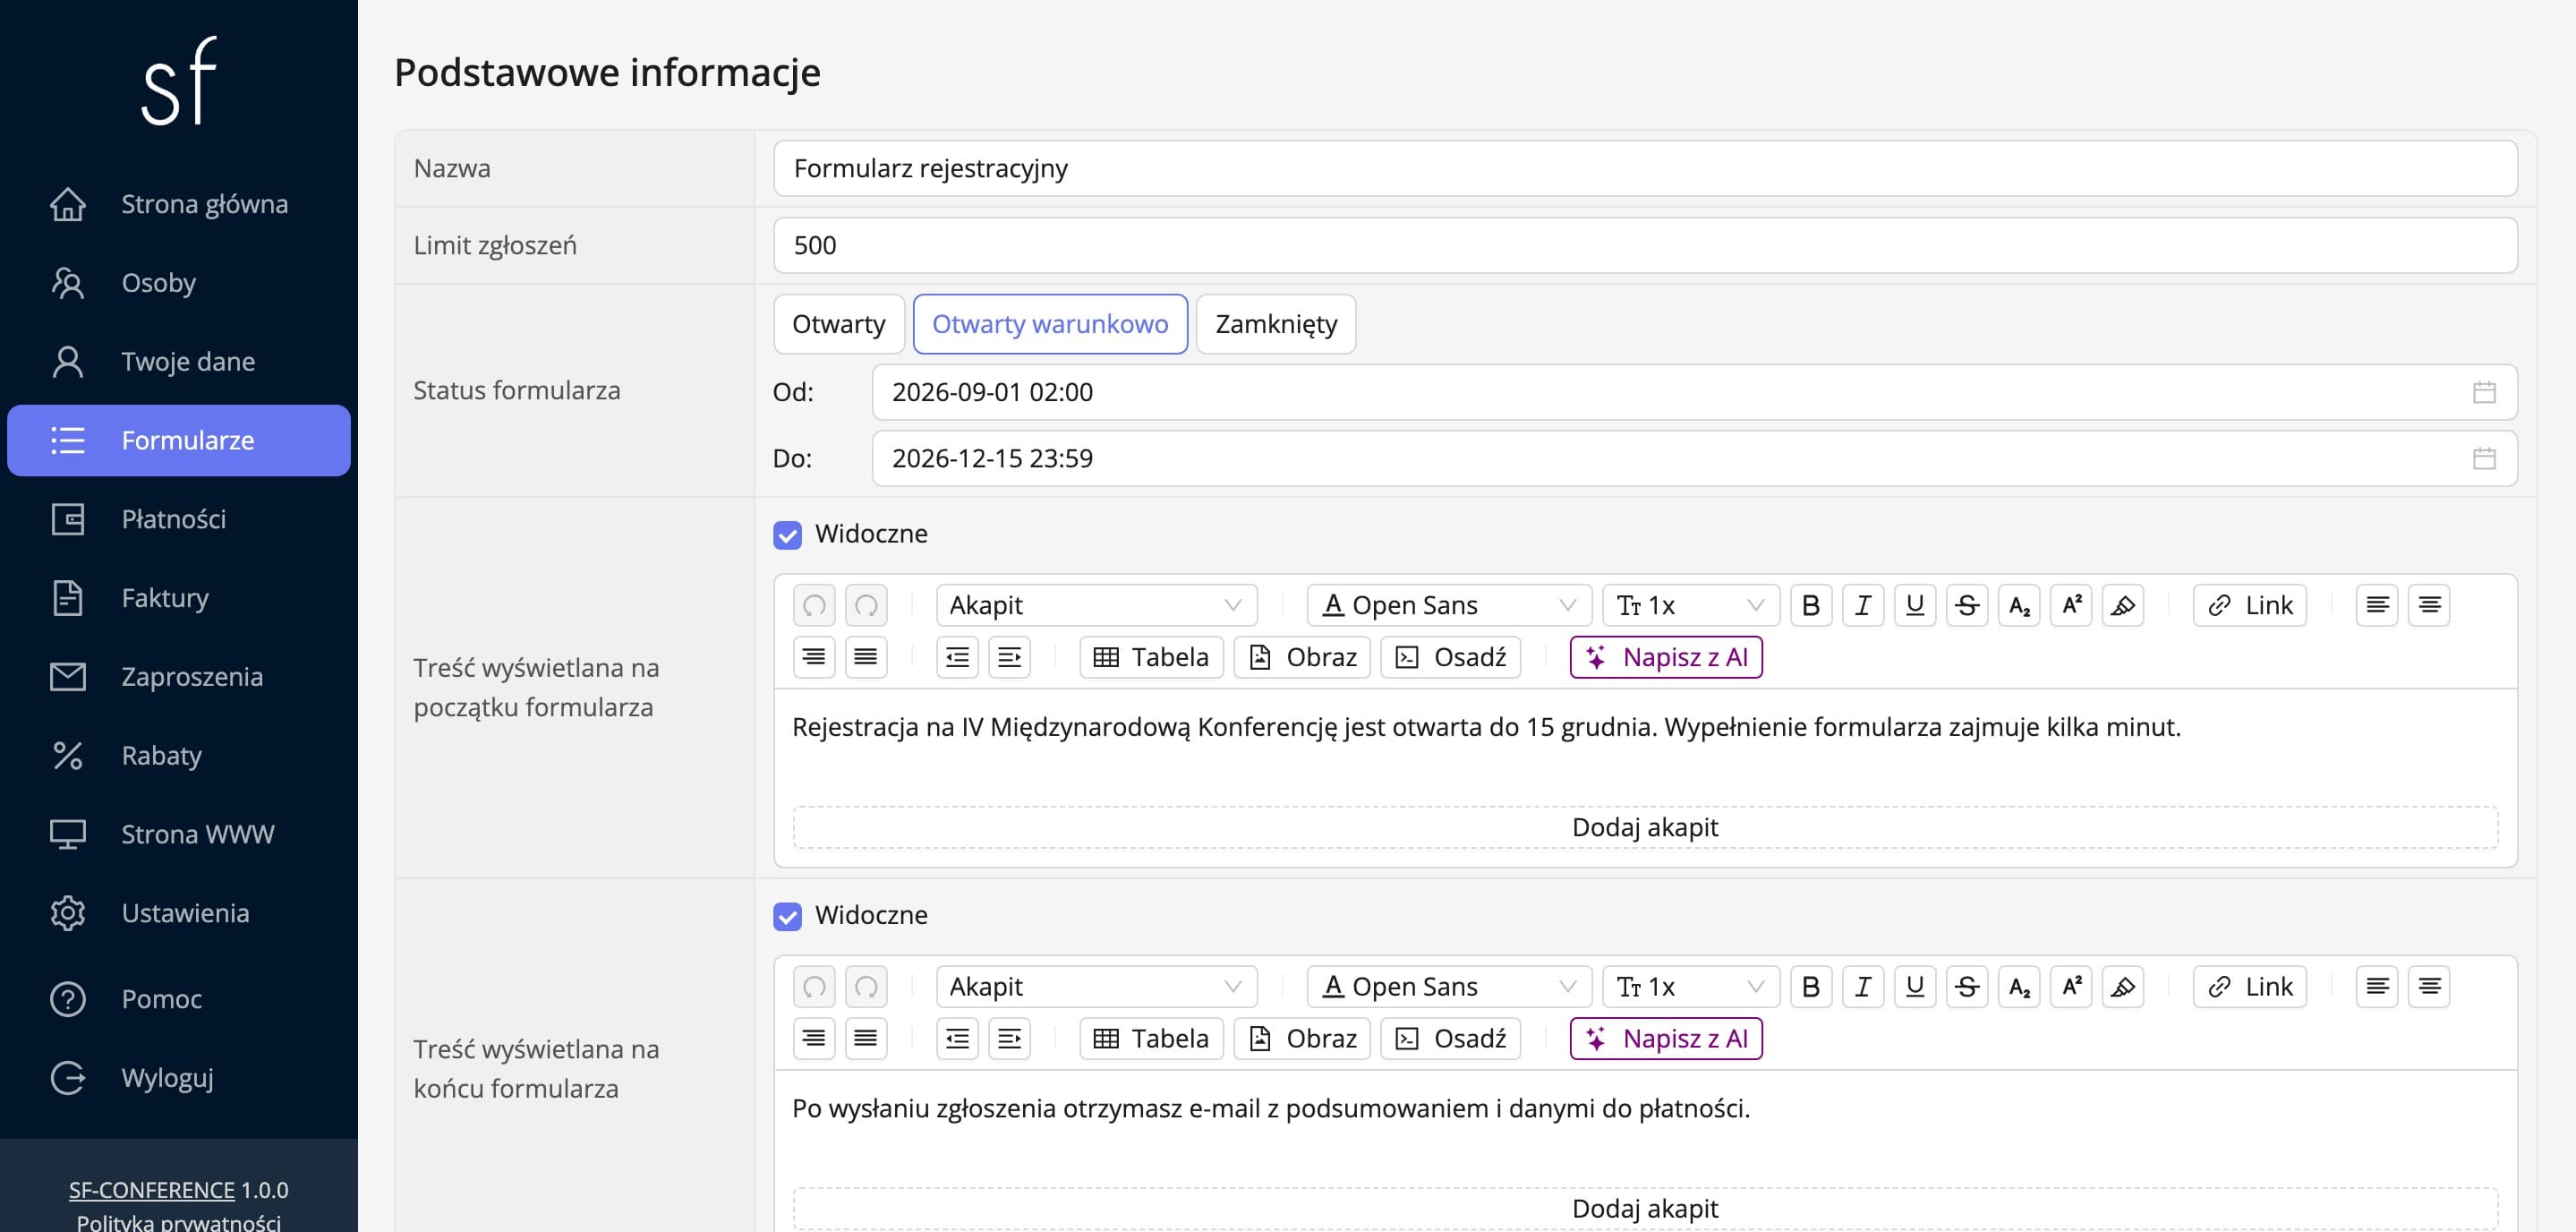Open 1x text size dropdown, second editor
2576x1232 pixels.
[1690, 987]
